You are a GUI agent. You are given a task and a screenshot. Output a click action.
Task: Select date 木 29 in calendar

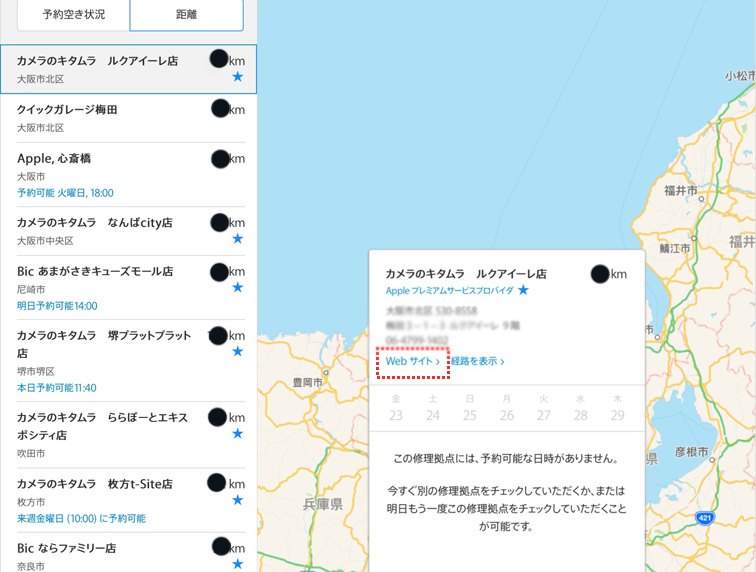(x=618, y=408)
